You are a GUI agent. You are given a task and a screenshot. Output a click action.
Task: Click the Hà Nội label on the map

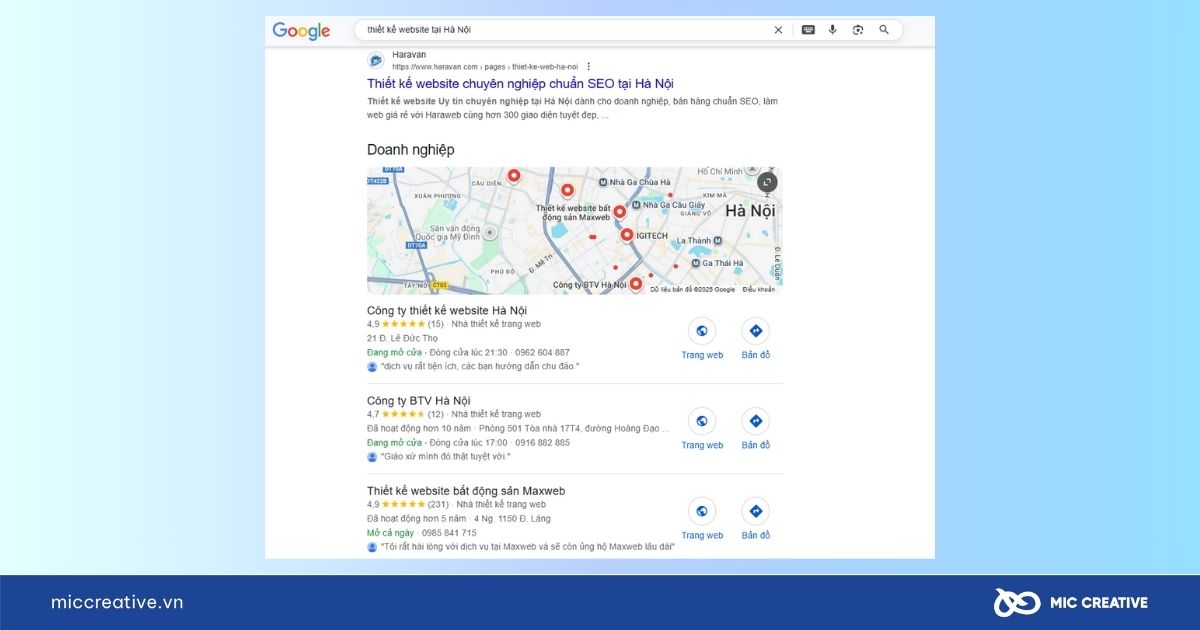(750, 211)
